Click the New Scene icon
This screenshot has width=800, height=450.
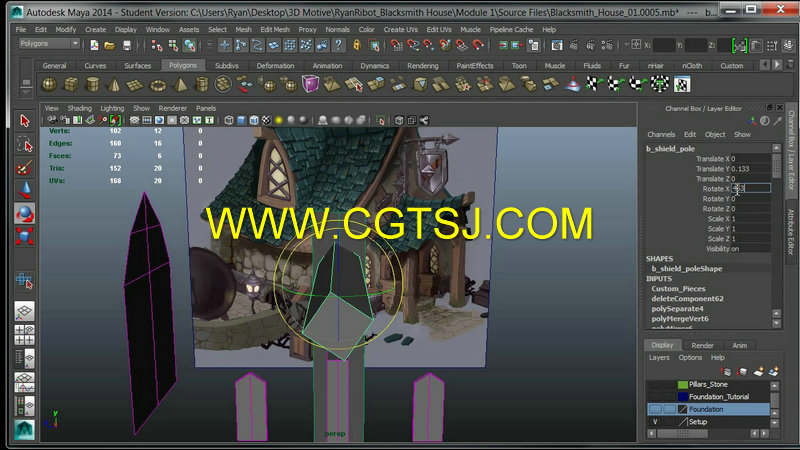tap(94, 45)
